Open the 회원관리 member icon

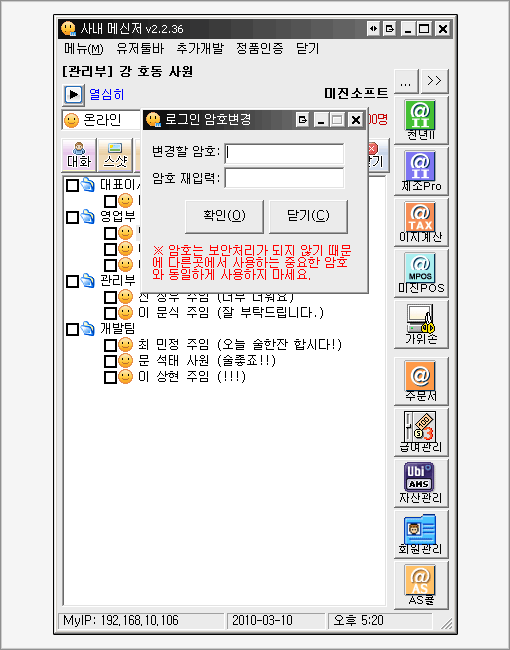click(x=421, y=534)
